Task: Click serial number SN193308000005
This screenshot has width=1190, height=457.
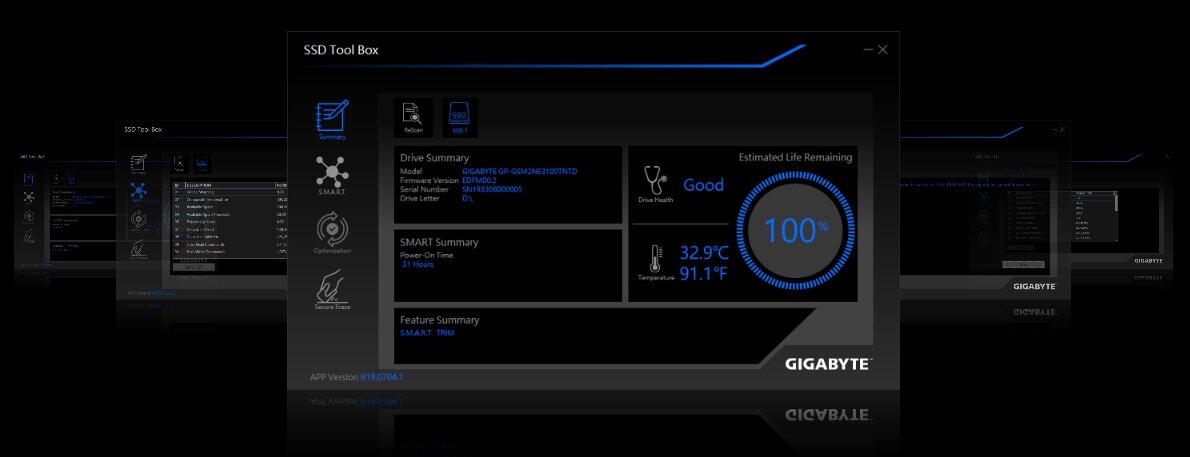Action: 492,190
